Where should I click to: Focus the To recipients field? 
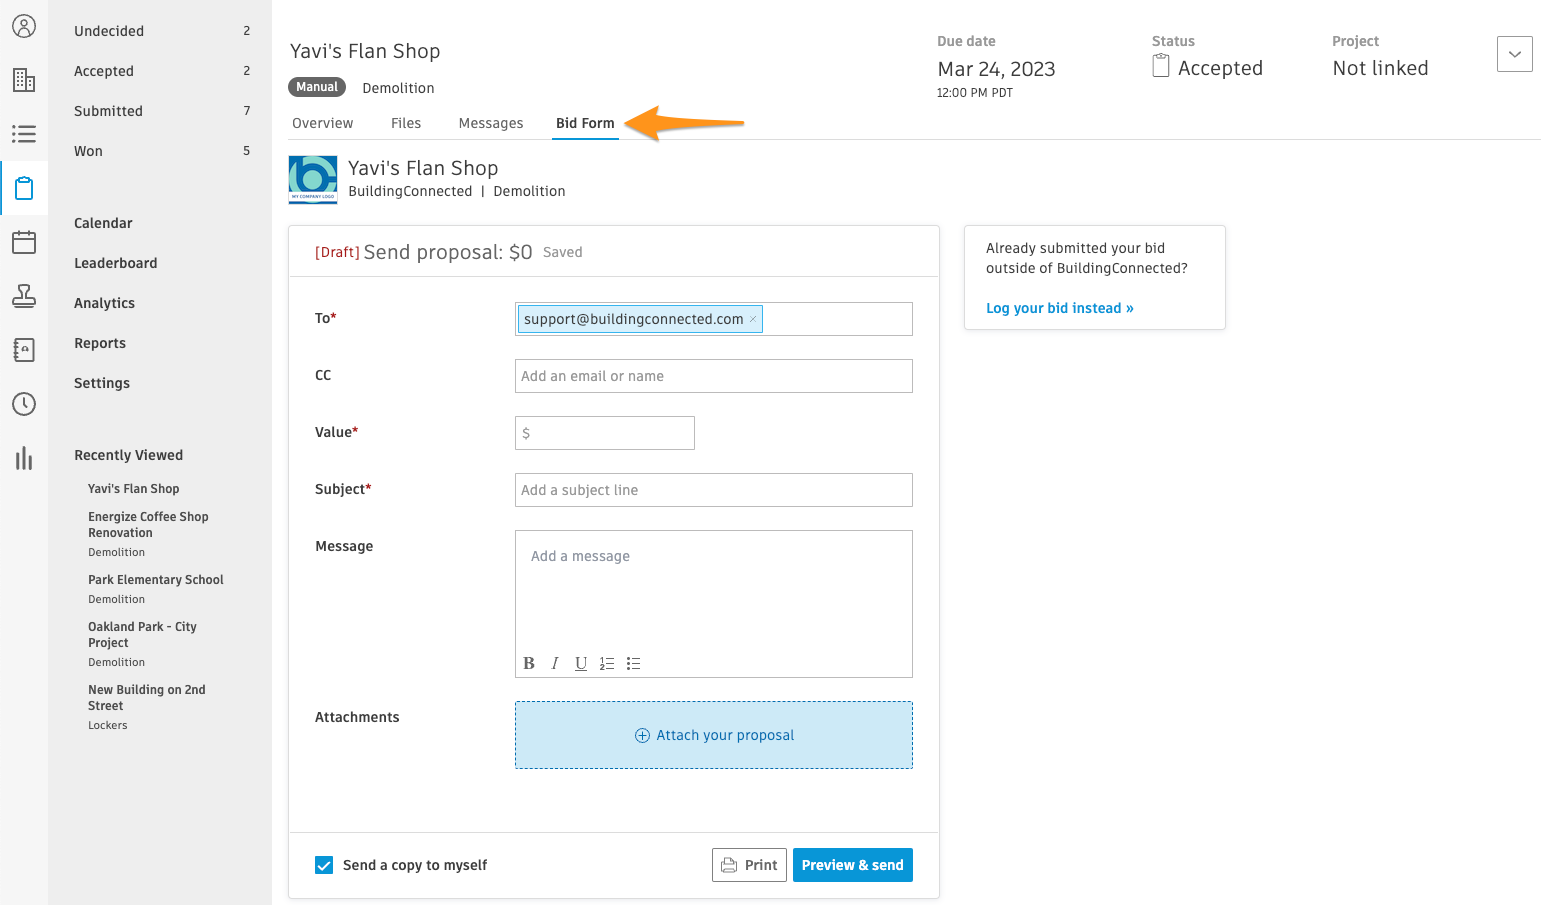coord(714,319)
